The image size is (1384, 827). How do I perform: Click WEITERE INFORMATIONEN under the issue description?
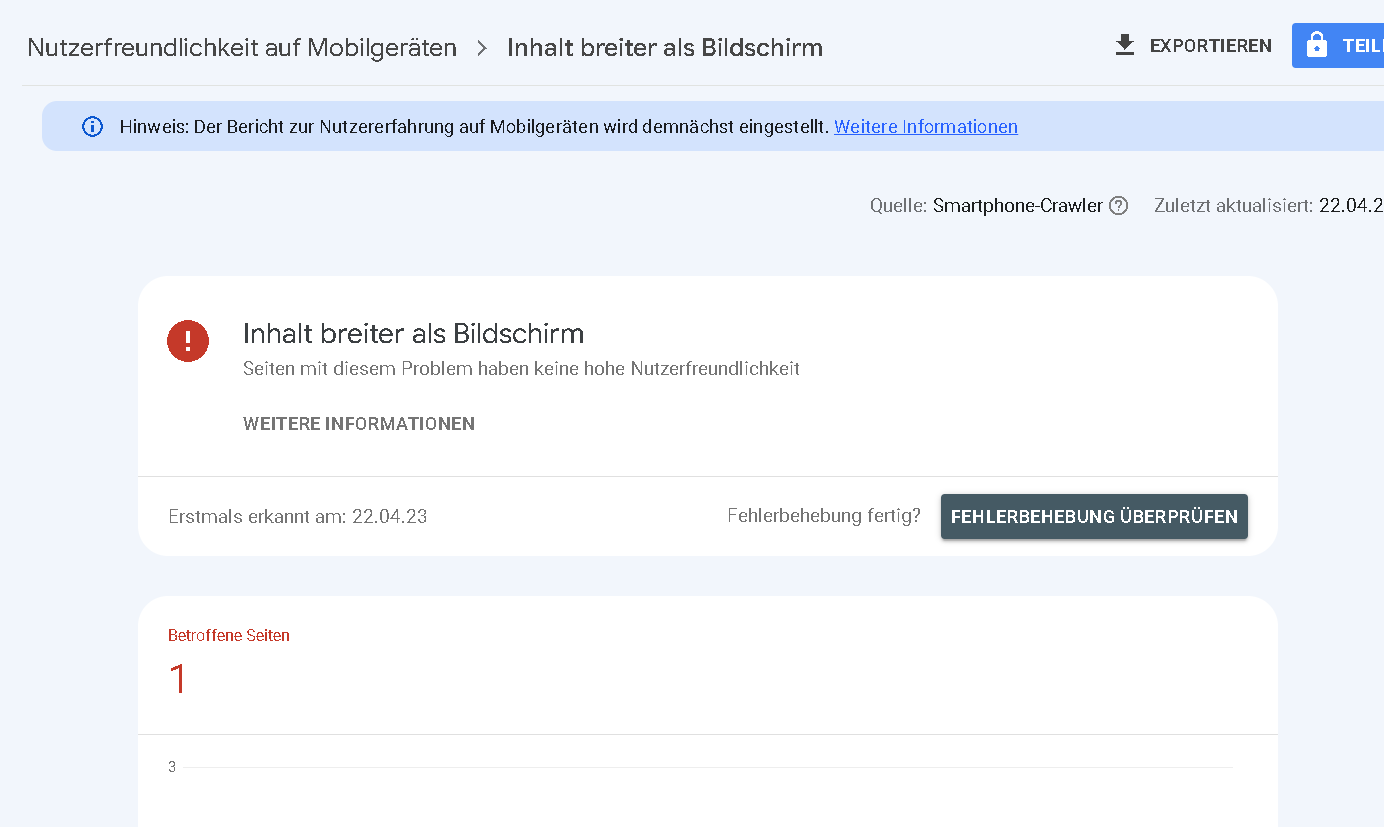tap(358, 424)
